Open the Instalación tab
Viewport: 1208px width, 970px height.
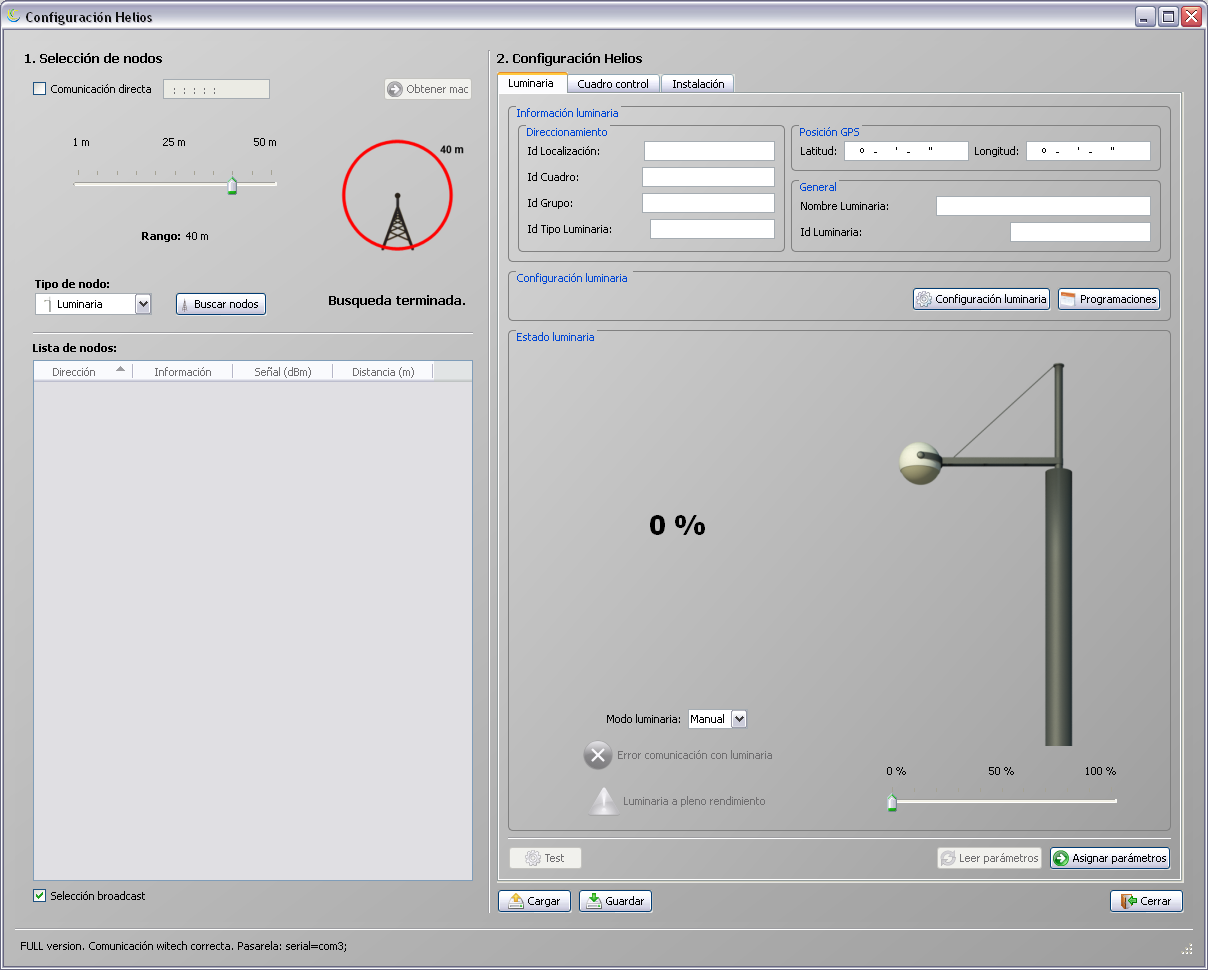coord(698,84)
